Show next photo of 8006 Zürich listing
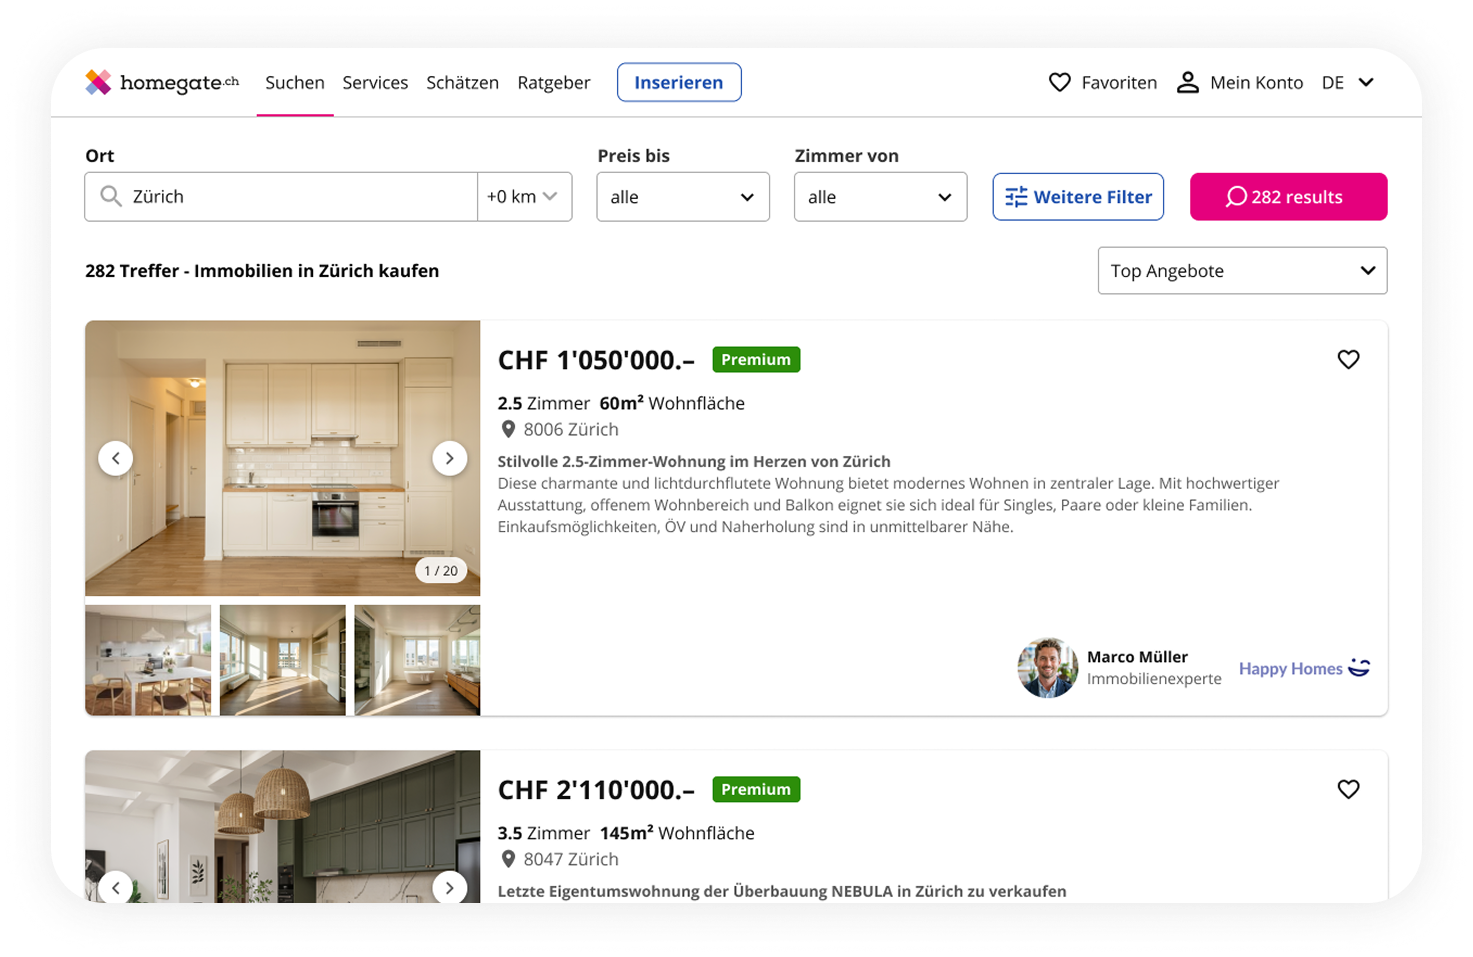This screenshot has width=1473, height=957. (x=450, y=458)
